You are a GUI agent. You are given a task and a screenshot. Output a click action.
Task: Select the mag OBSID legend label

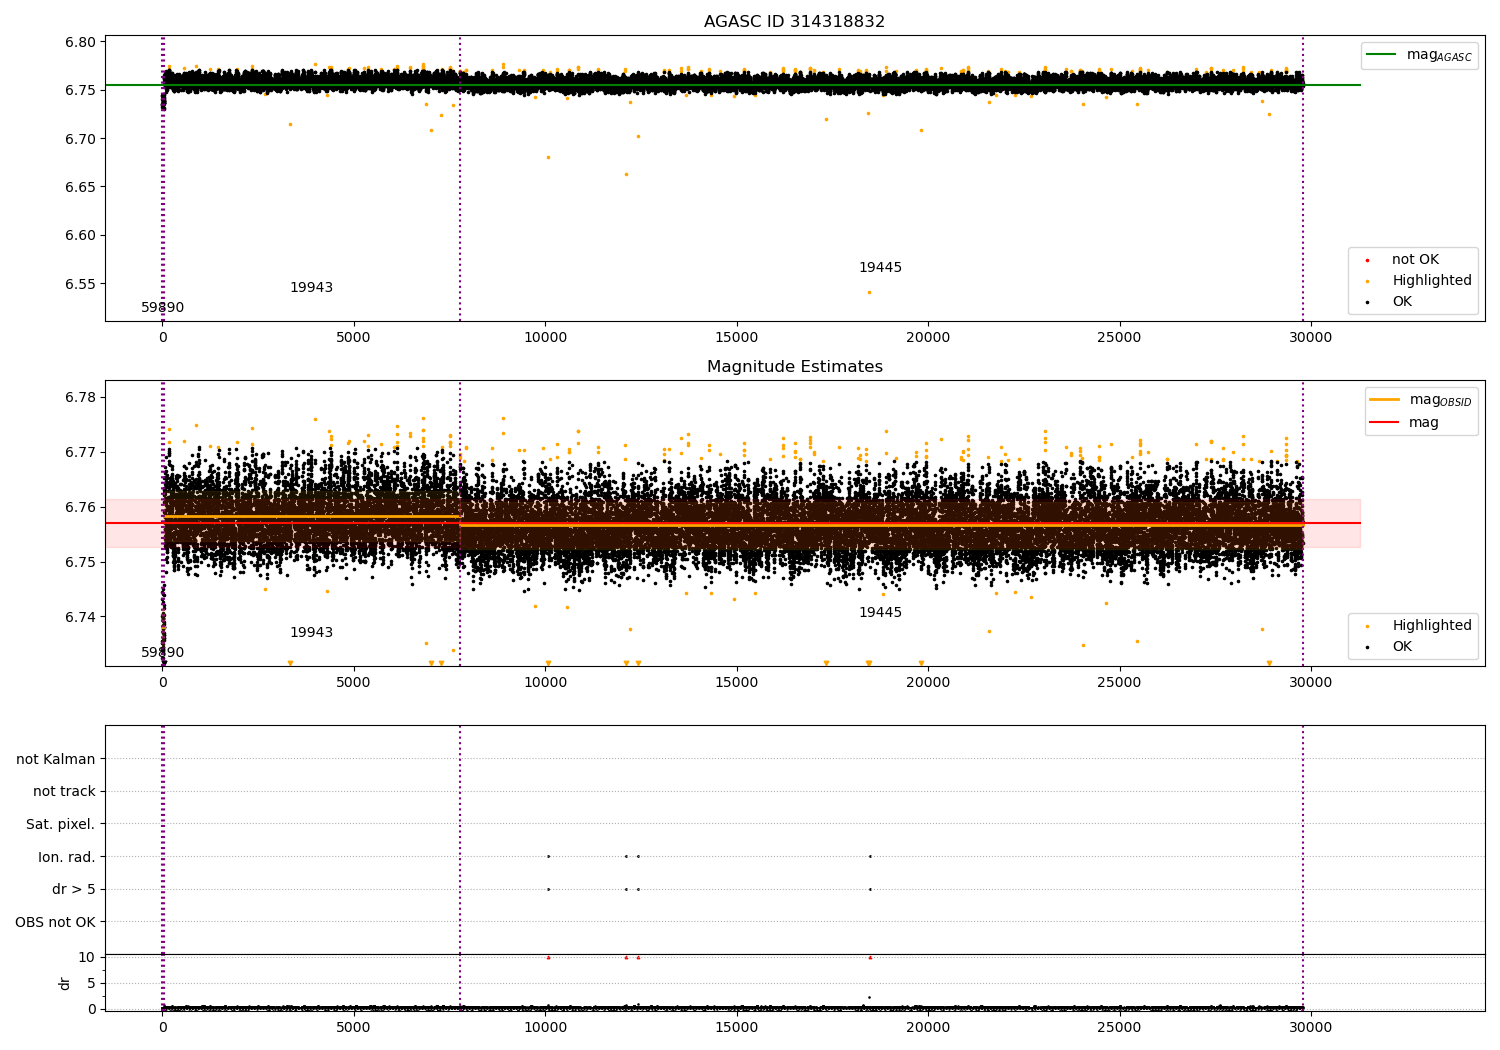[x=1440, y=400]
